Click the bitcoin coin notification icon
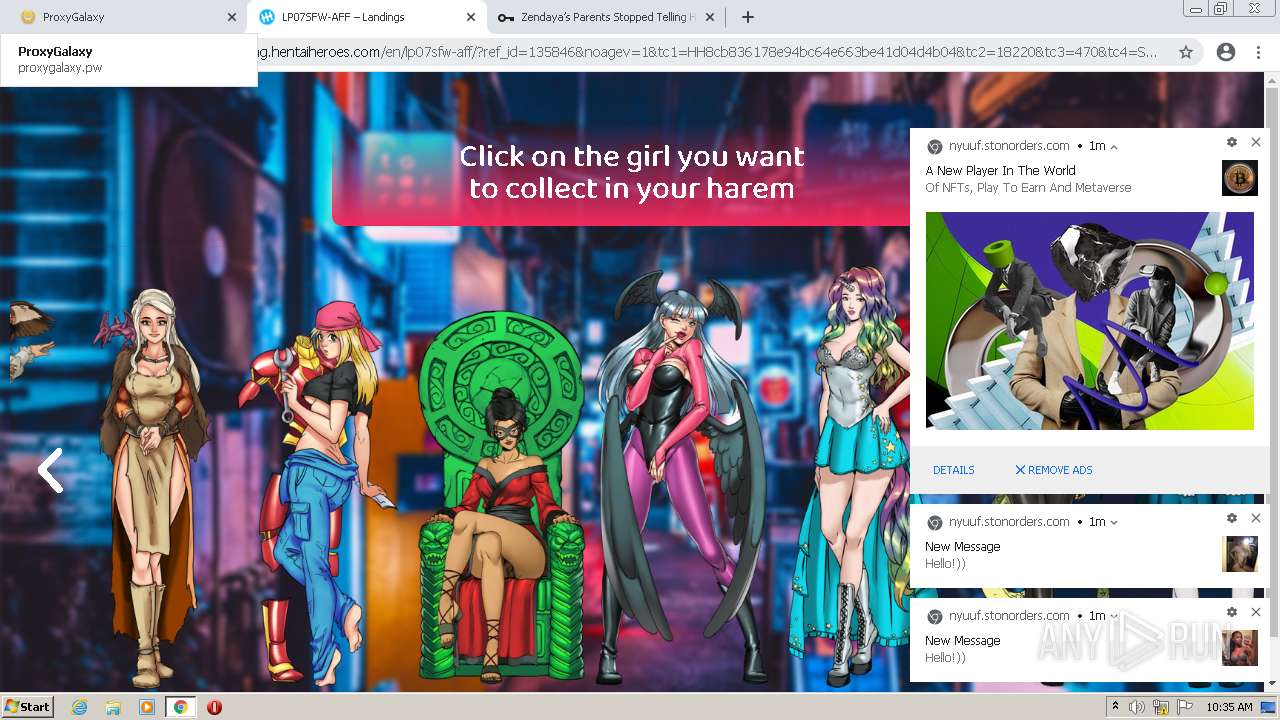Image resolution: width=1280 pixels, height=720 pixels. click(1240, 178)
